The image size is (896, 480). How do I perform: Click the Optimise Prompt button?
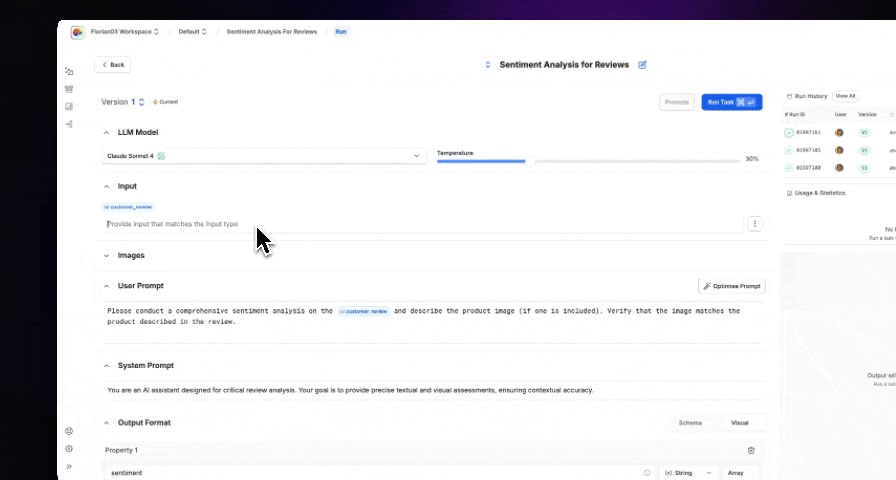point(732,286)
